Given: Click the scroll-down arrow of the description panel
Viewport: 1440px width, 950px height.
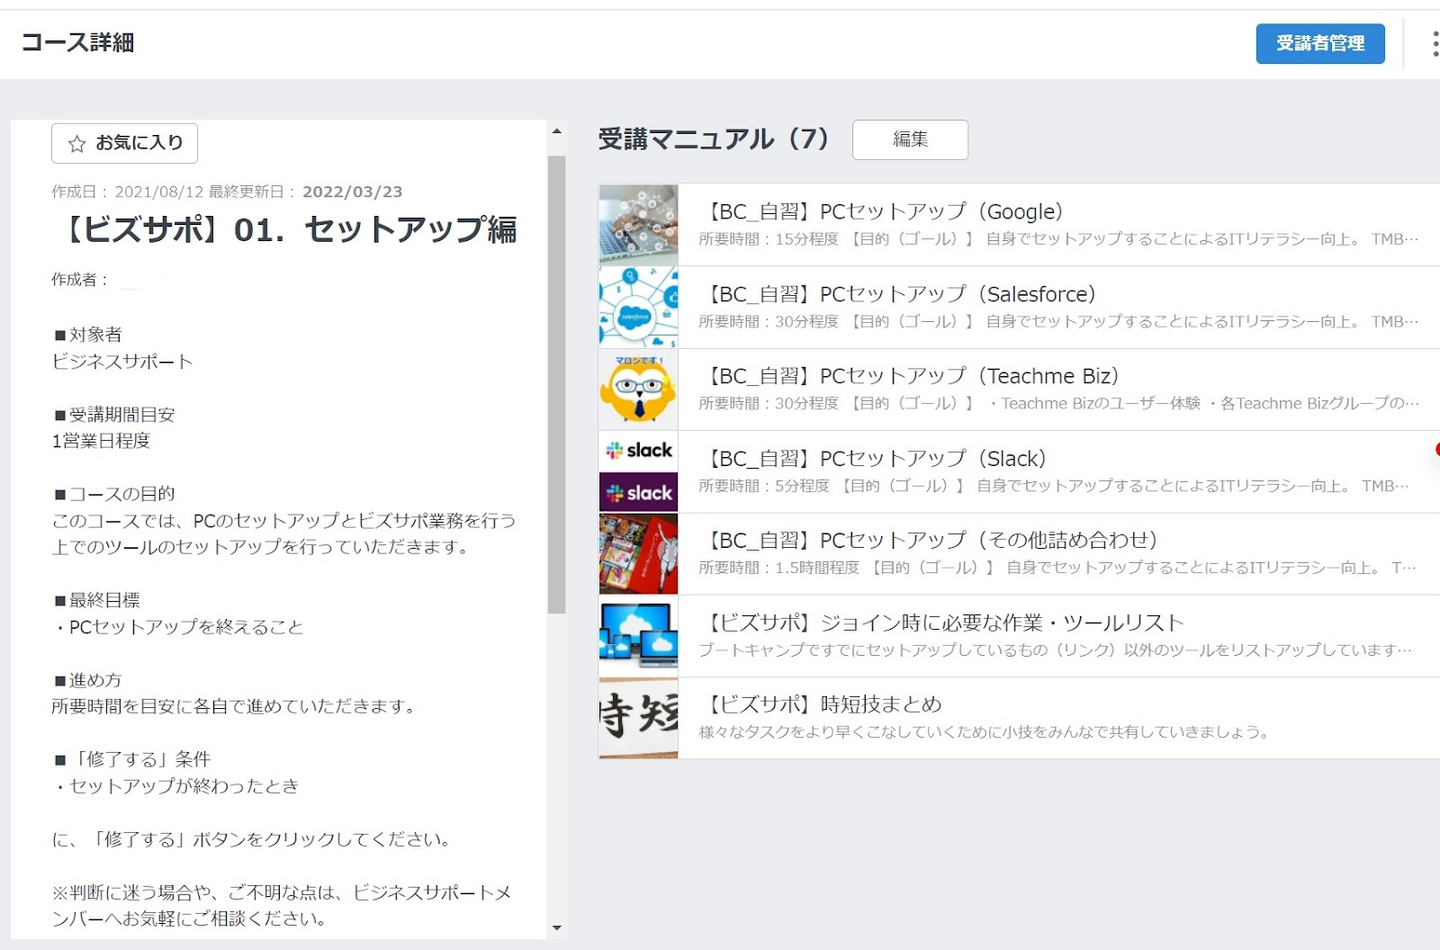Looking at the screenshot, I should (x=557, y=928).
